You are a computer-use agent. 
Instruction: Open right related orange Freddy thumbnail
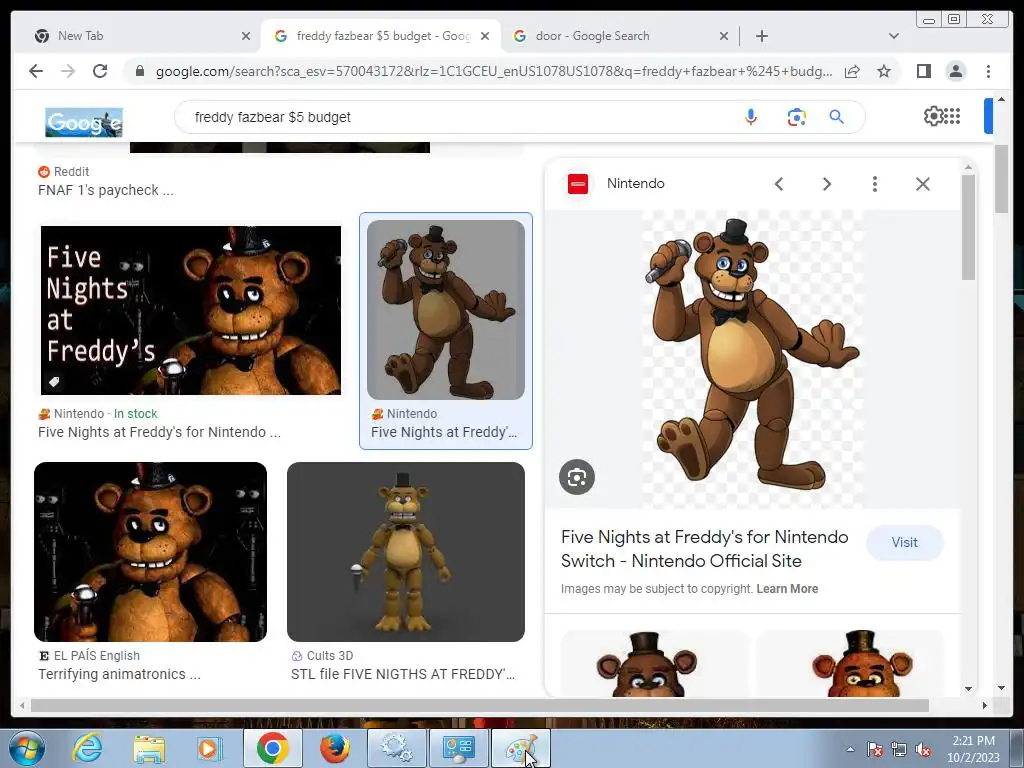[850, 664]
